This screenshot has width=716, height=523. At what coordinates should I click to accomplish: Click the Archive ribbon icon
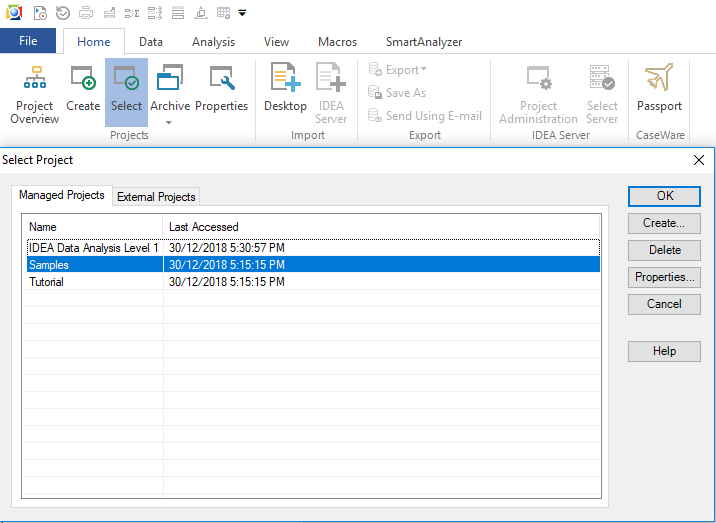[170, 88]
